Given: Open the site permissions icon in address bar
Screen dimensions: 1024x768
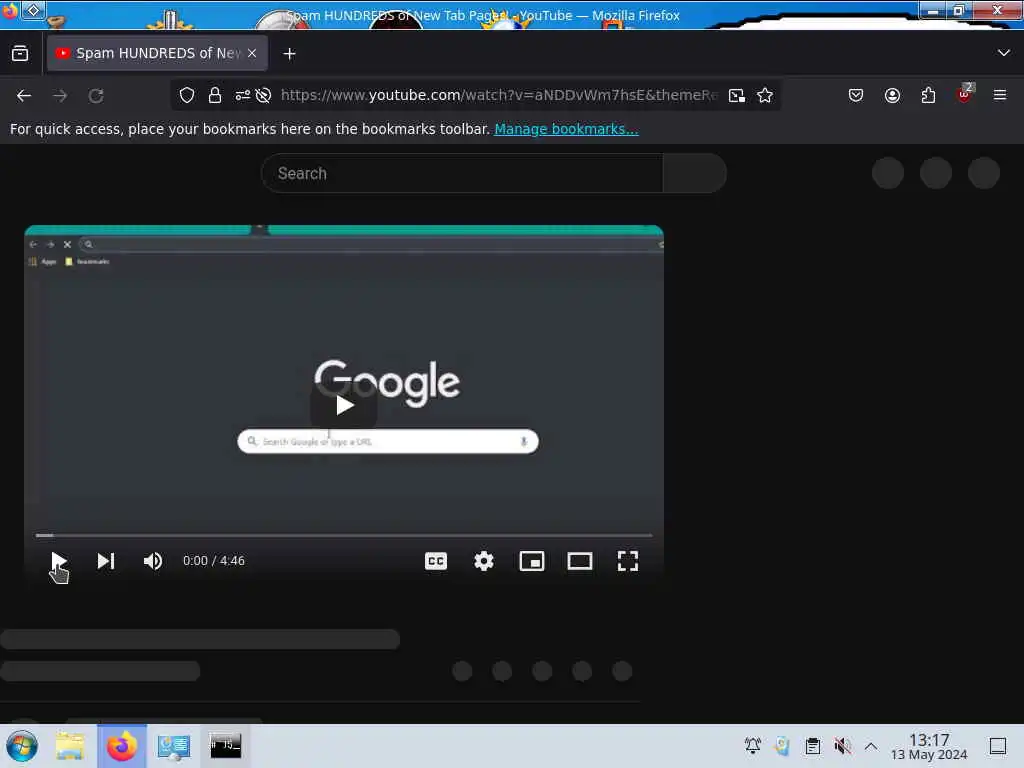Looking at the screenshot, I should [x=243, y=95].
